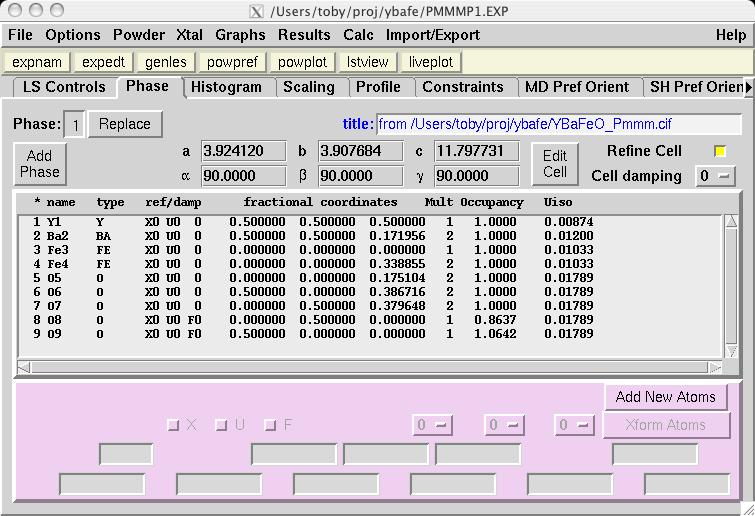Screen dimensions: 755x516
Task: Click the Add Phase button
Action: pos(39,164)
